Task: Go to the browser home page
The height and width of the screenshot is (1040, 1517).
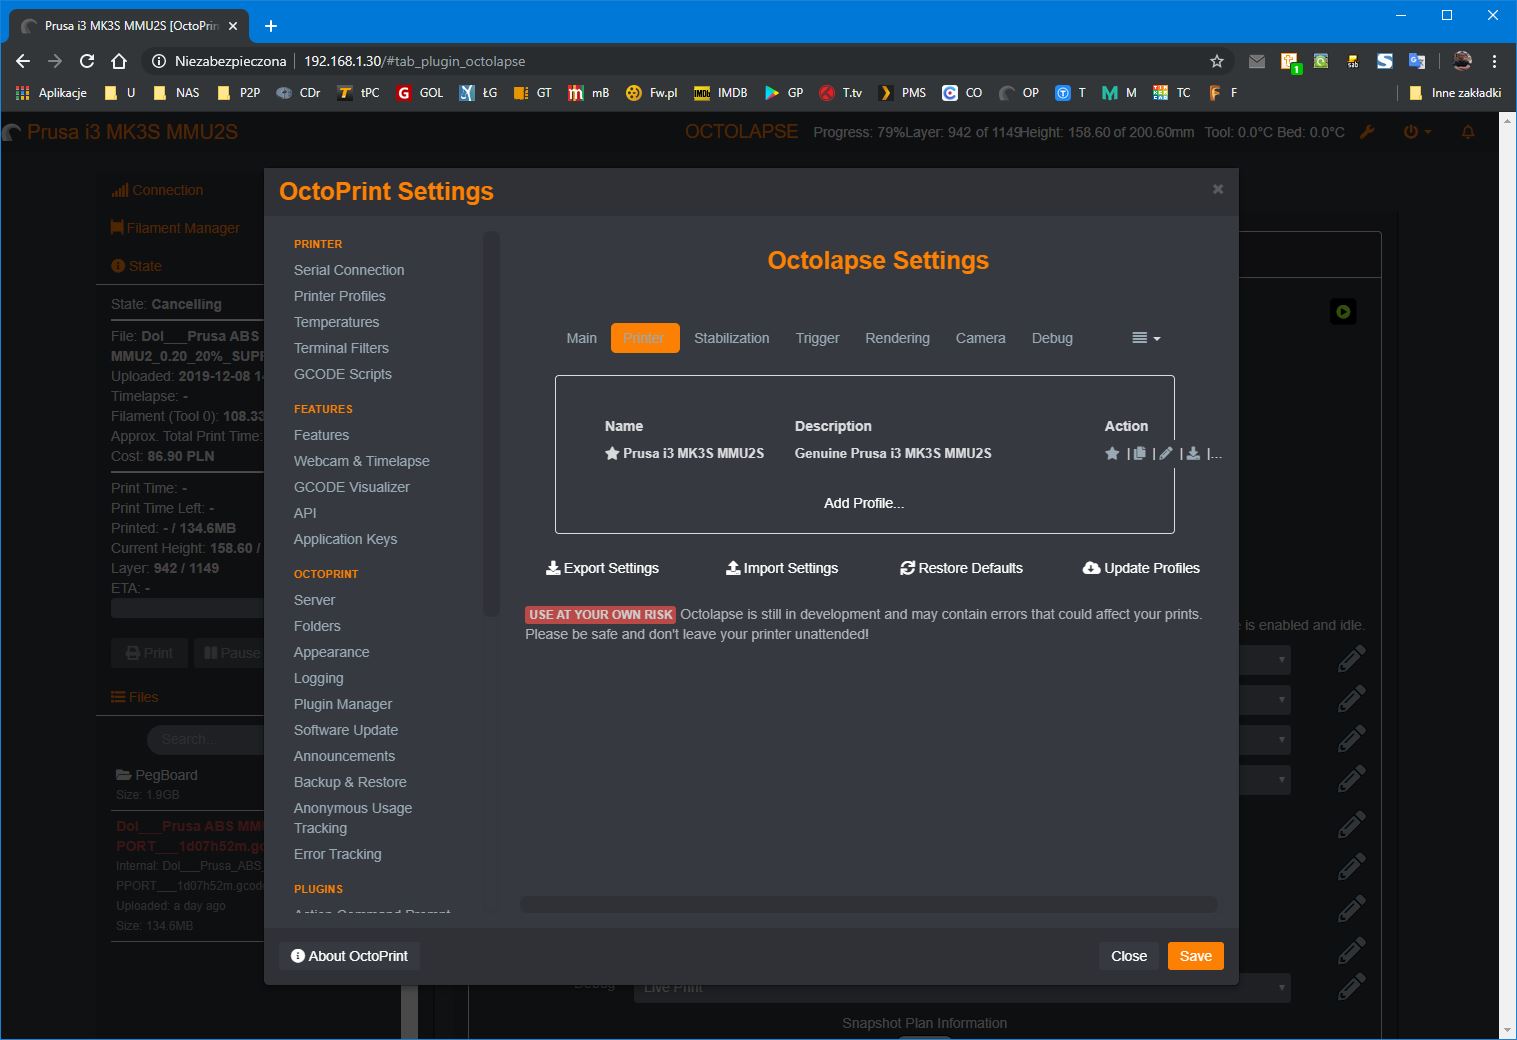Action: (x=119, y=61)
